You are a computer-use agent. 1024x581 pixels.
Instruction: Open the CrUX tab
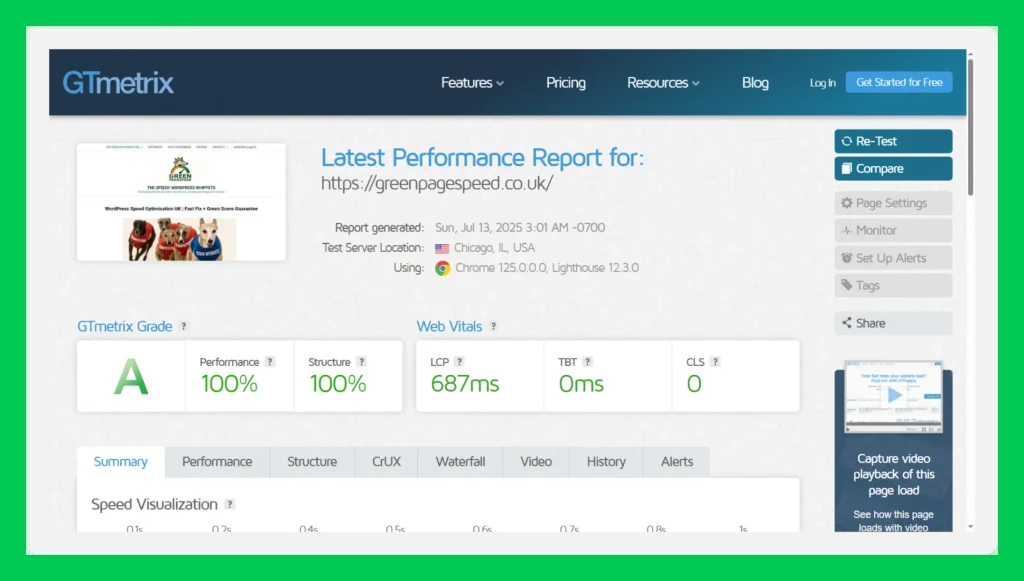[386, 462]
